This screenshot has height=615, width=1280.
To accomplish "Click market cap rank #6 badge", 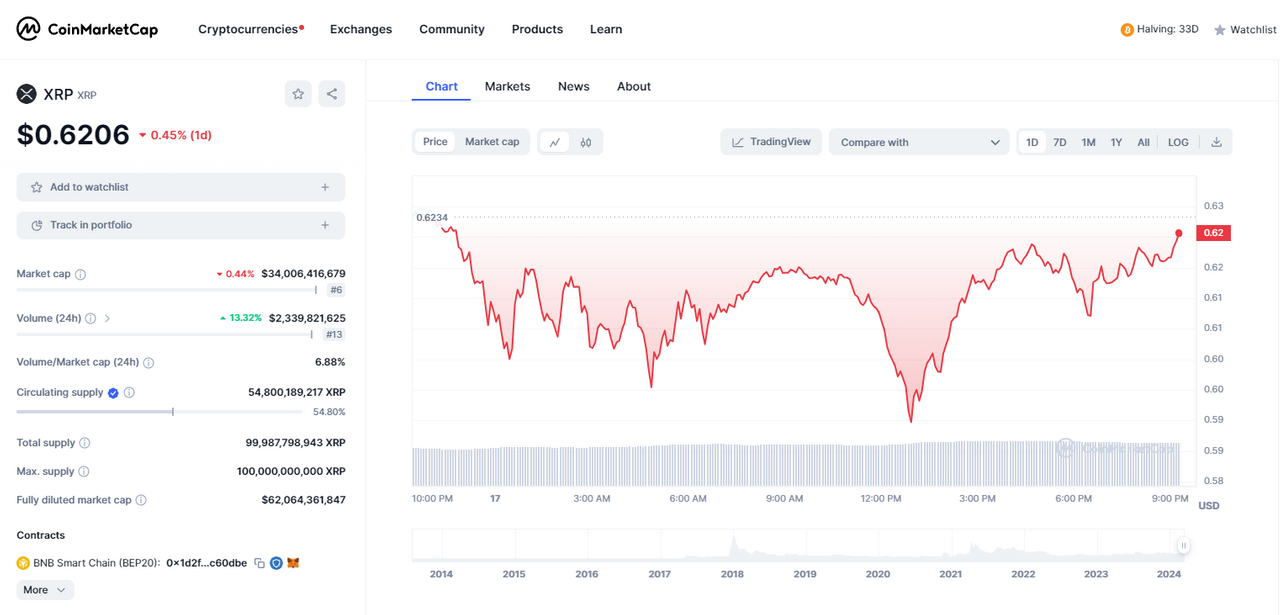I will pyautogui.click(x=336, y=290).
